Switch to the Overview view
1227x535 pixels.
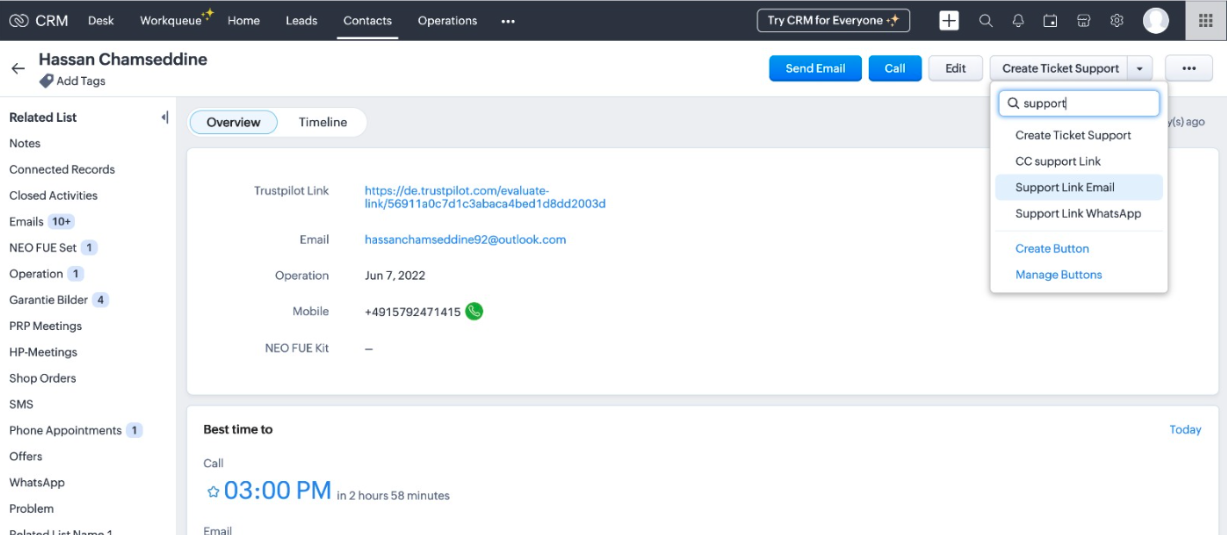tap(233, 122)
